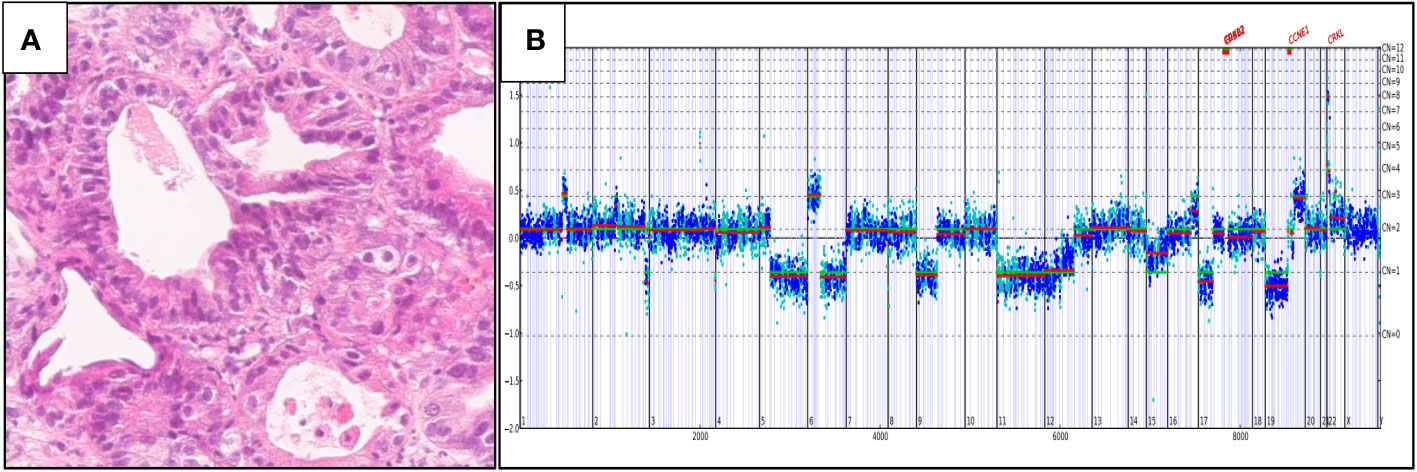Select the CN=12 copy number label

coord(1393,47)
